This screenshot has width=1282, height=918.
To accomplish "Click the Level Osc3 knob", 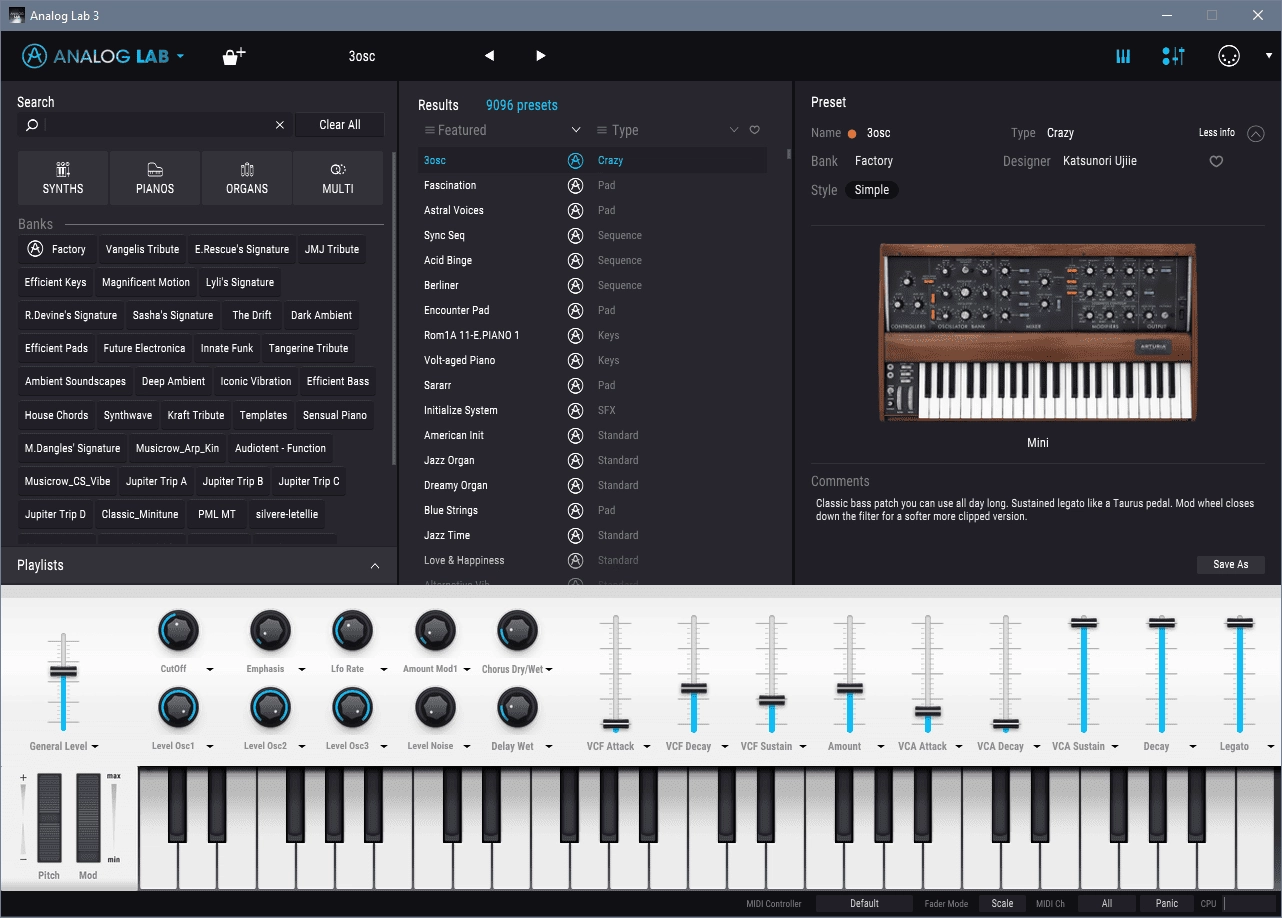I will click(353, 708).
